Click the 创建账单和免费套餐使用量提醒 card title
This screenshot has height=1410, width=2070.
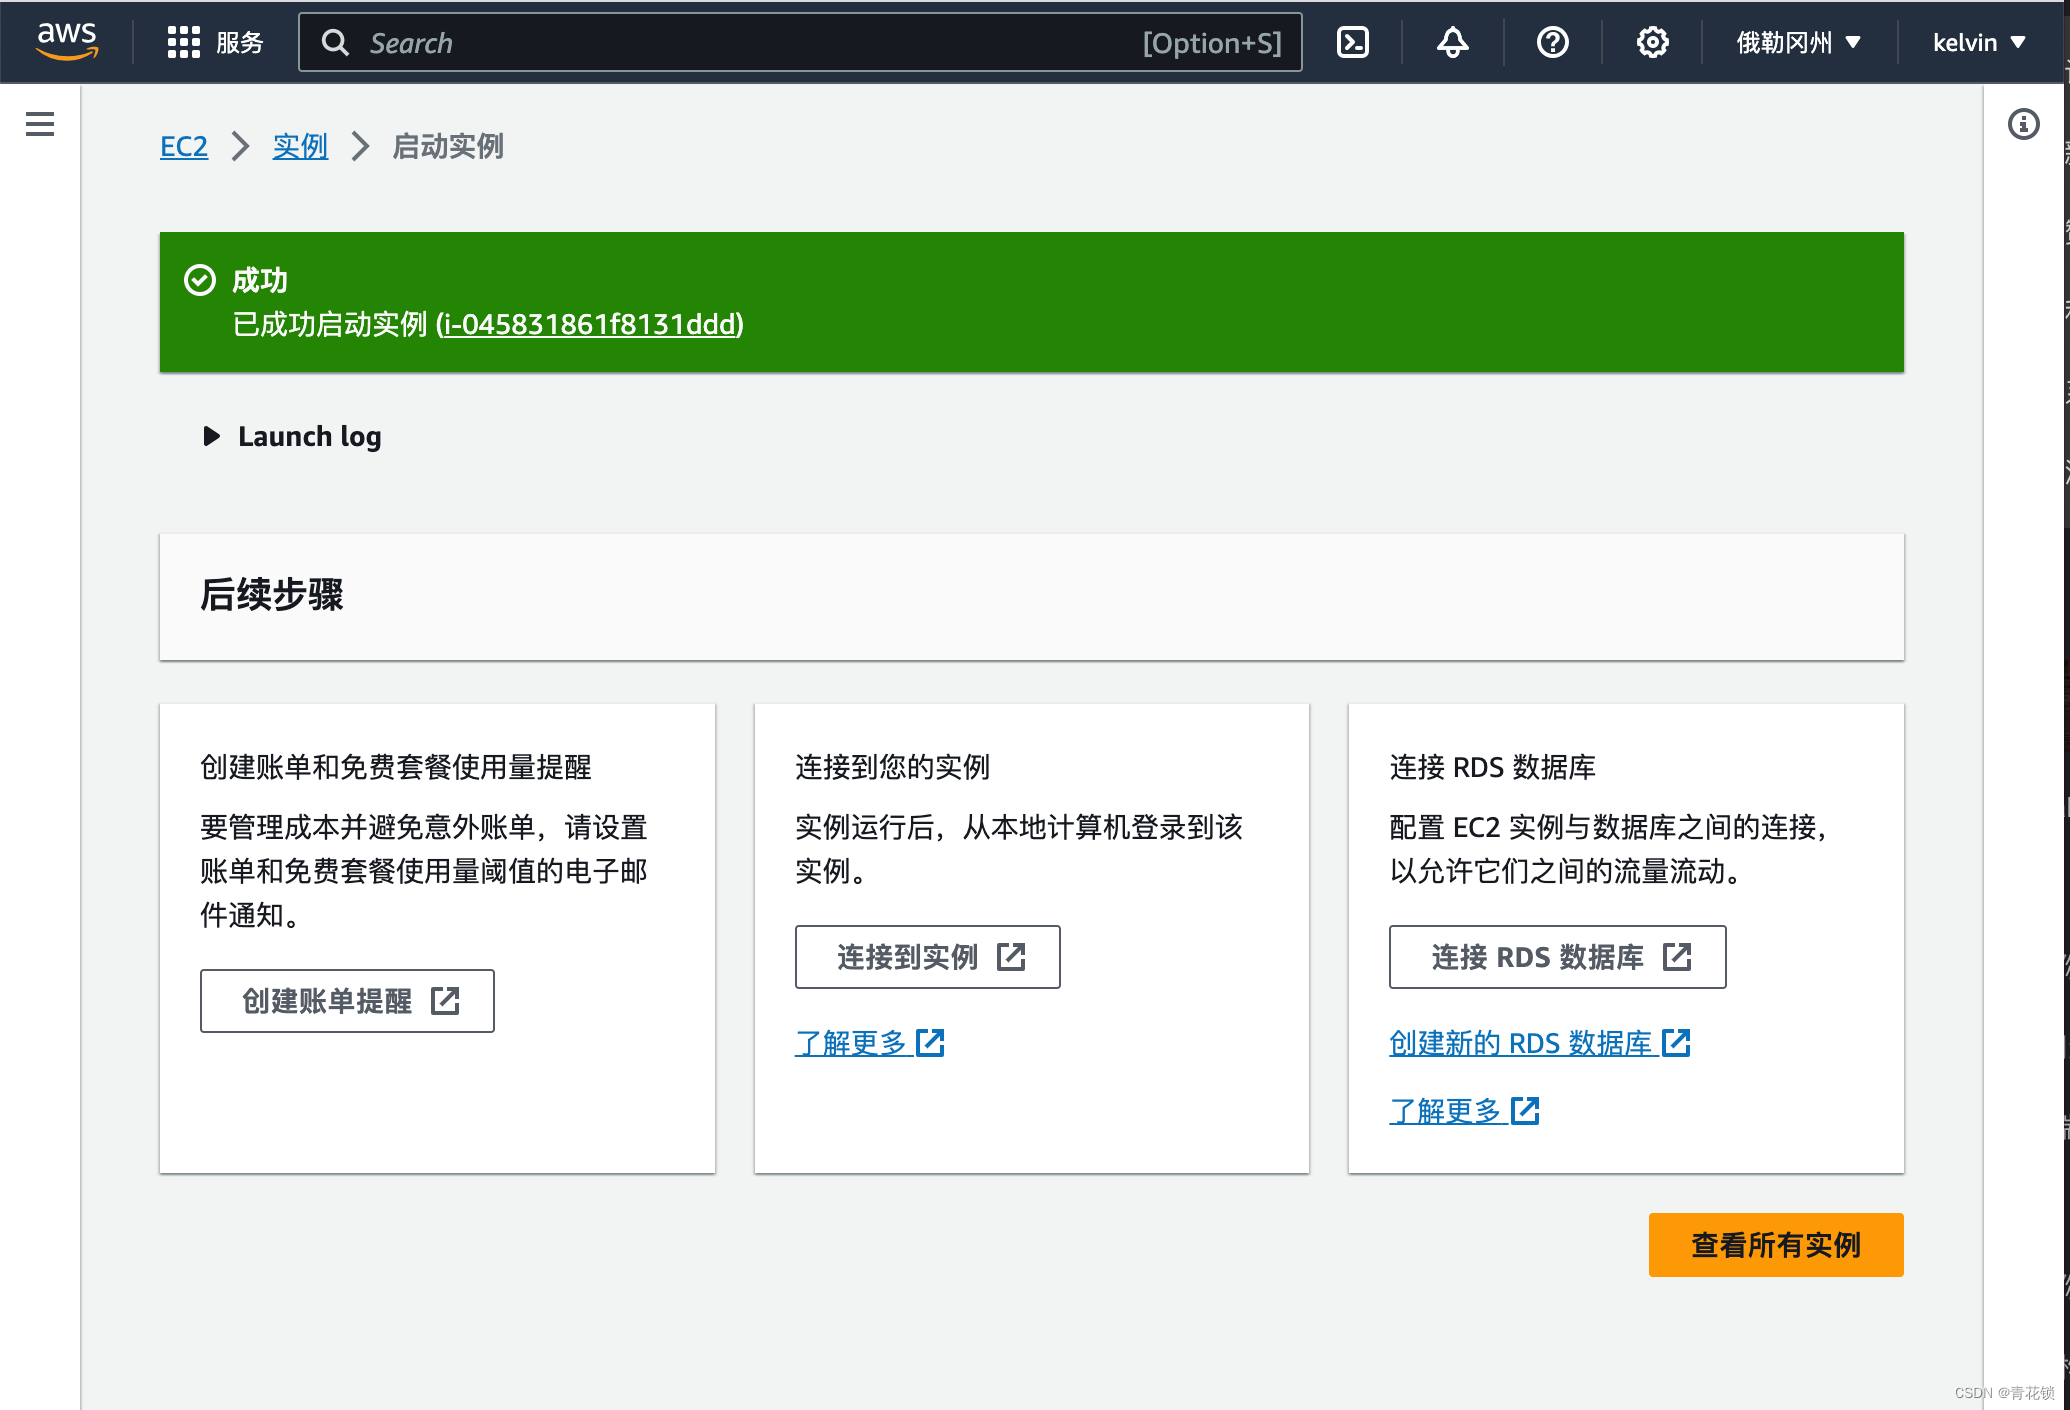[396, 767]
